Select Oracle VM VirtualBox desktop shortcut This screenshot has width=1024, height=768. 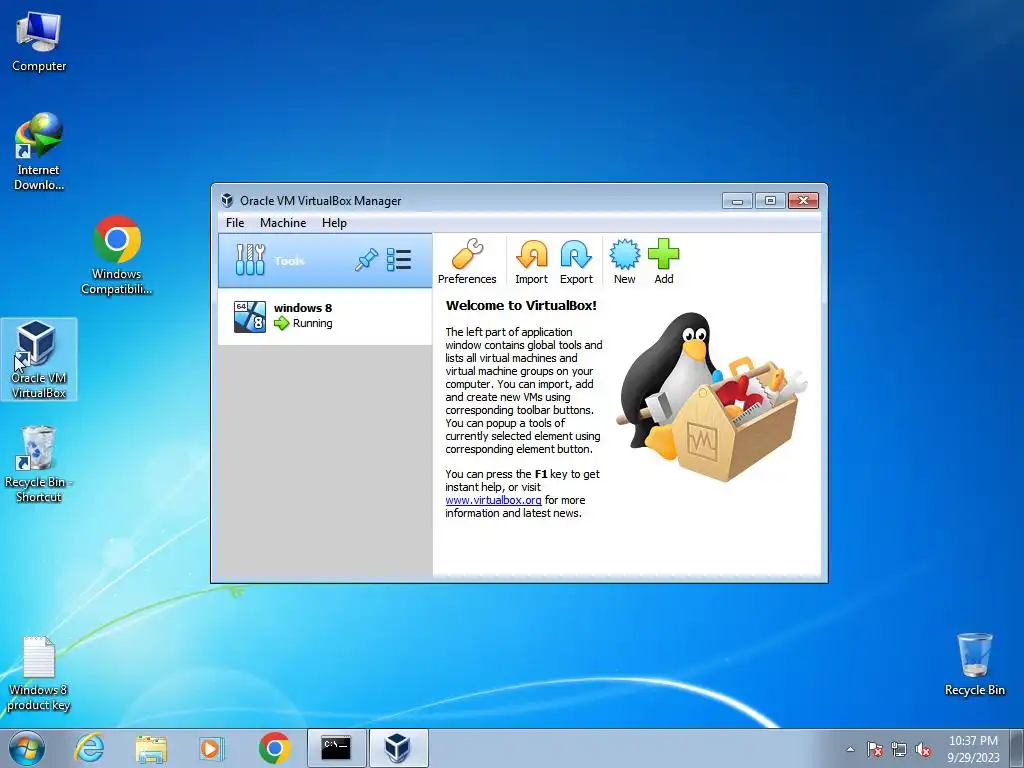tap(39, 359)
